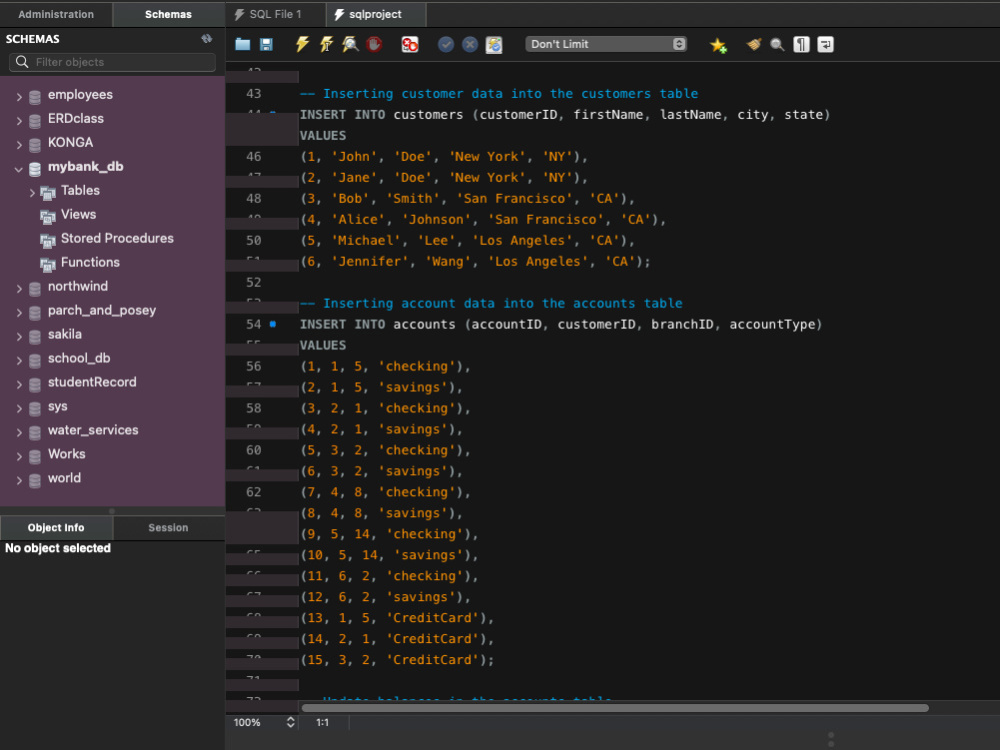Toggle word wrap icon in the editor toolbar
The image size is (1000, 750).
(825, 44)
